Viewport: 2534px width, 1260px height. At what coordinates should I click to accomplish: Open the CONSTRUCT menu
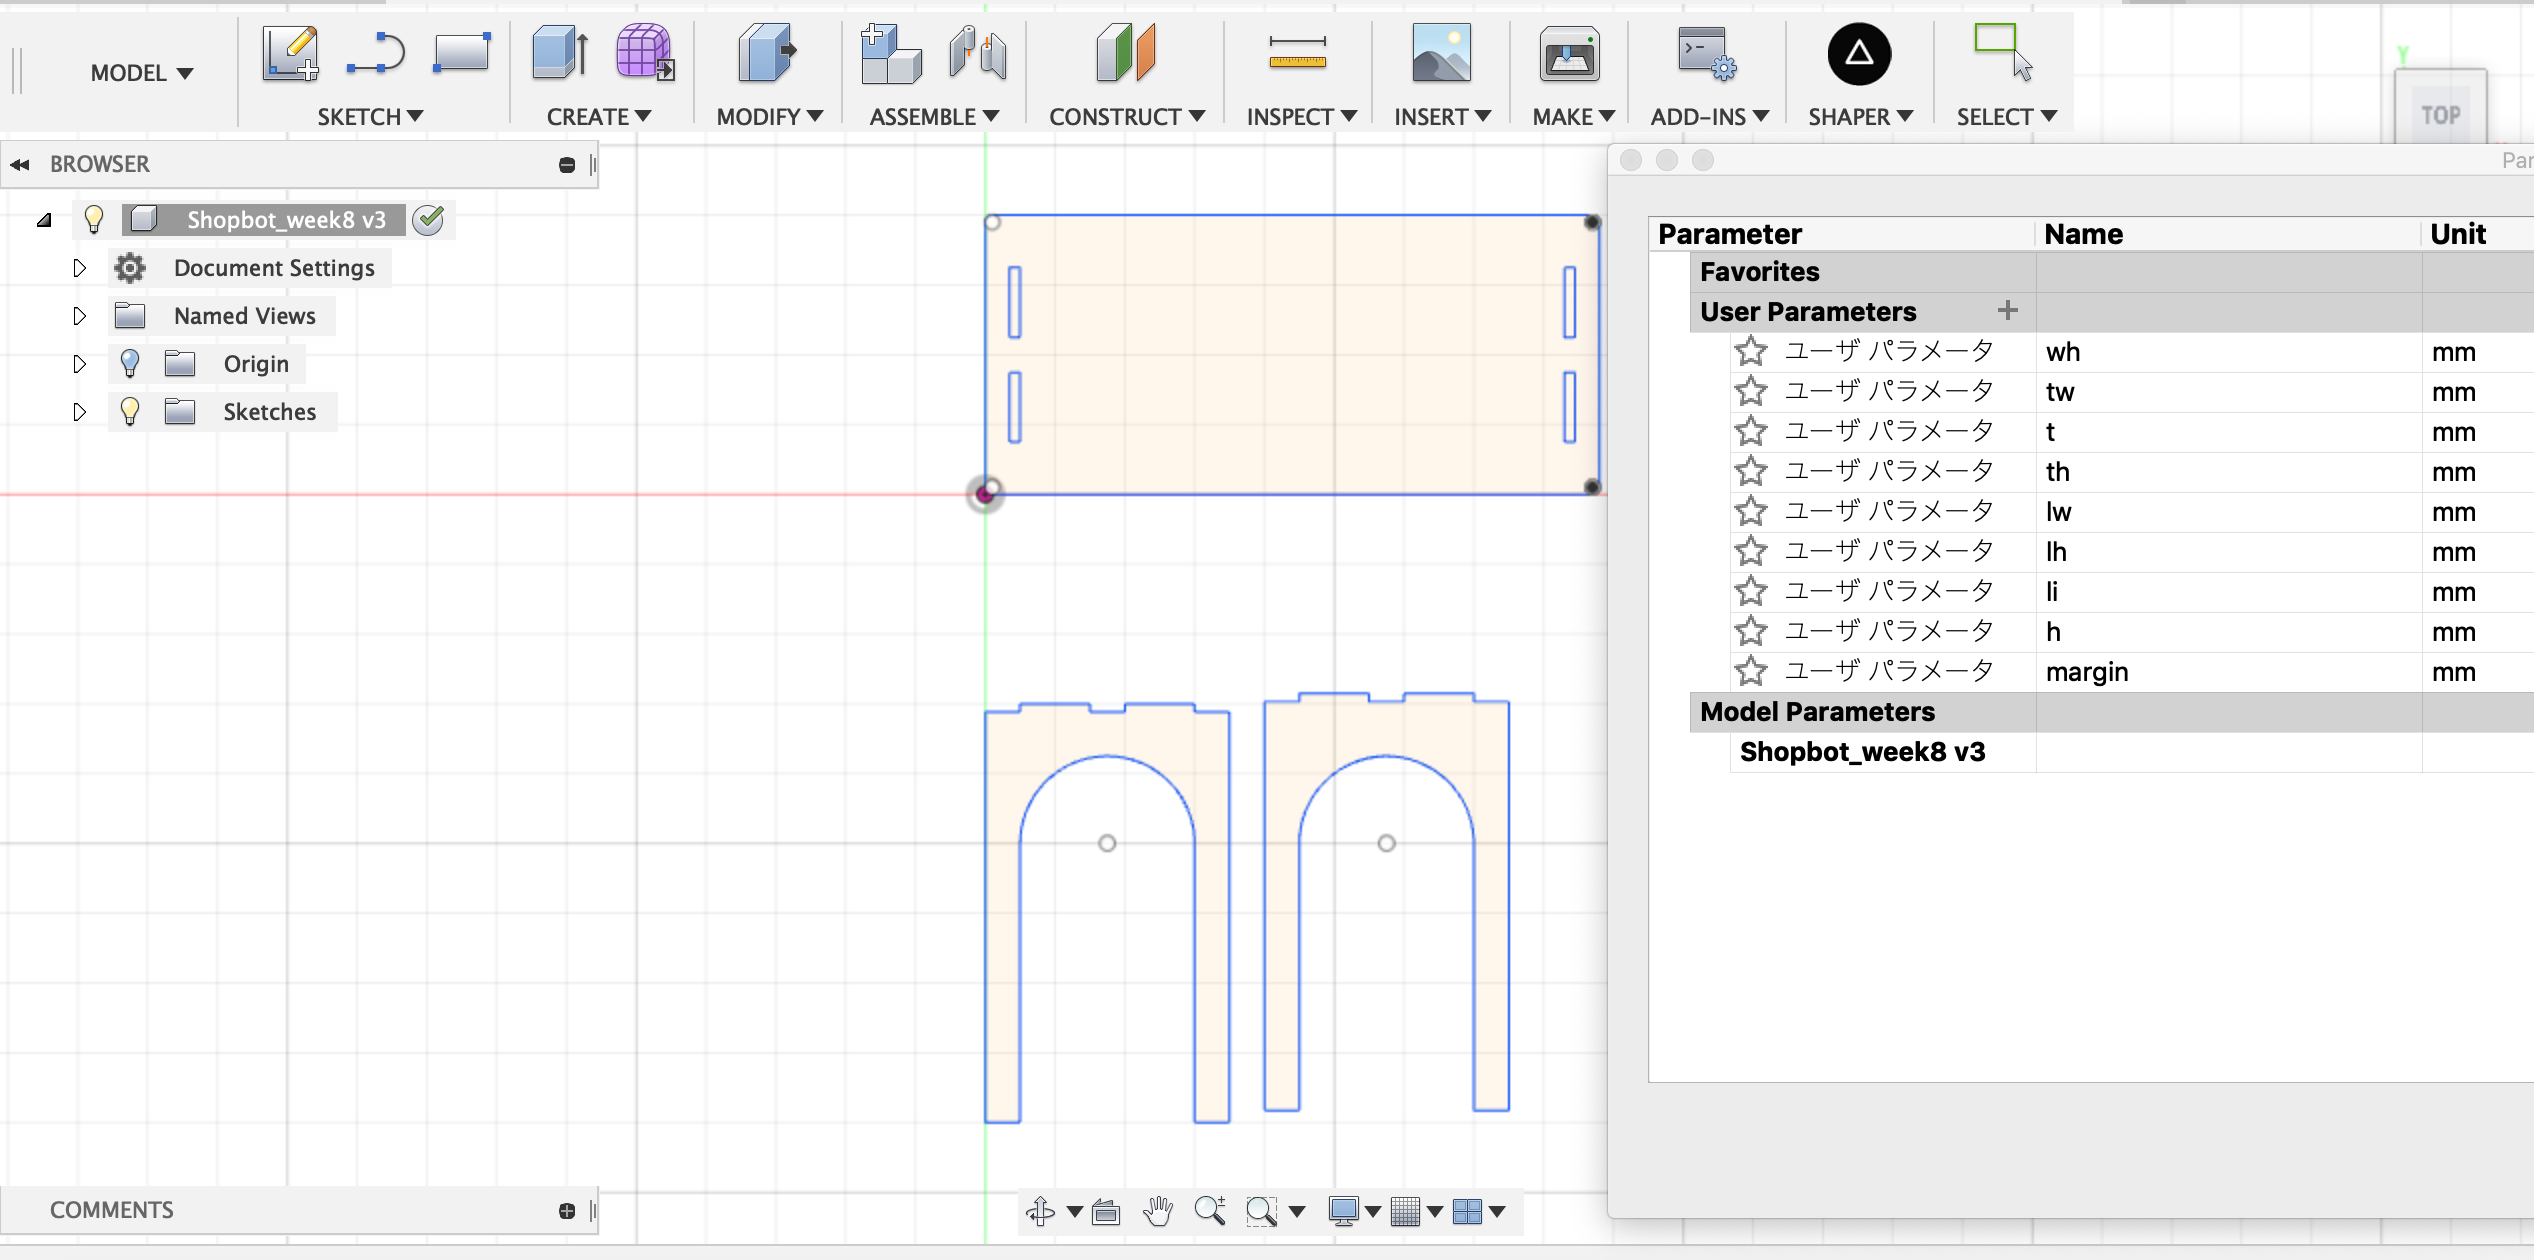pyautogui.click(x=1126, y=117)
